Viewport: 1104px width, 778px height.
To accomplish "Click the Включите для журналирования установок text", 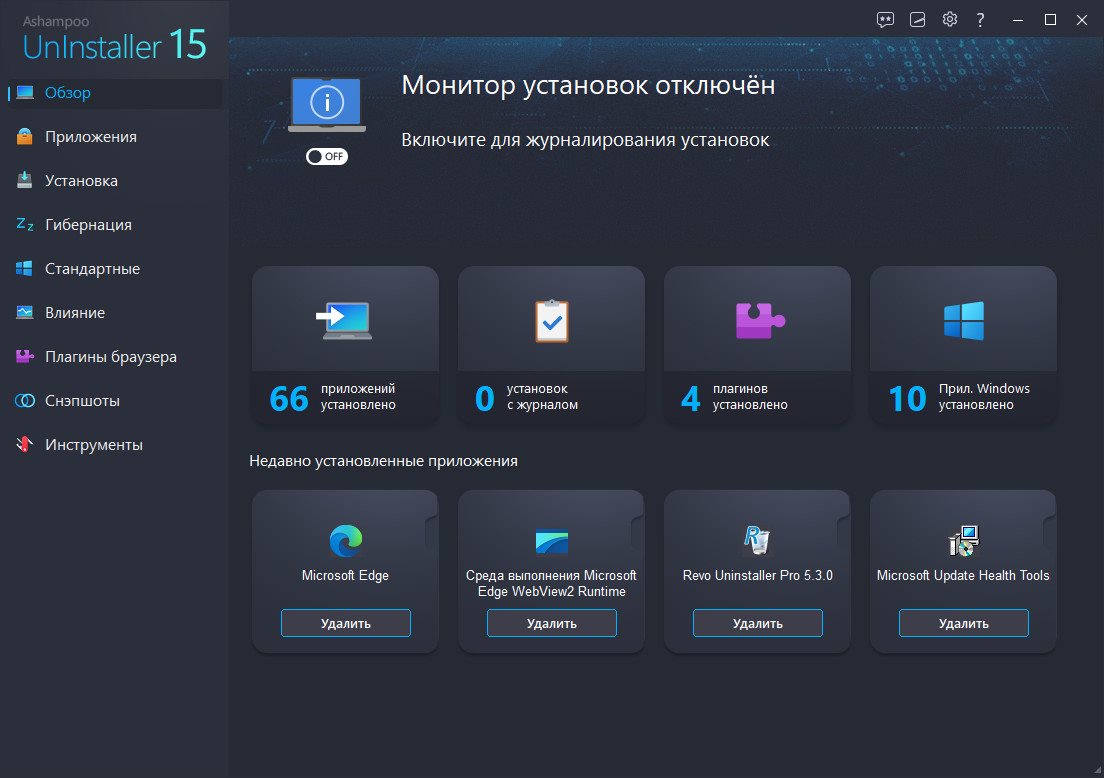I will pos(585,140).
